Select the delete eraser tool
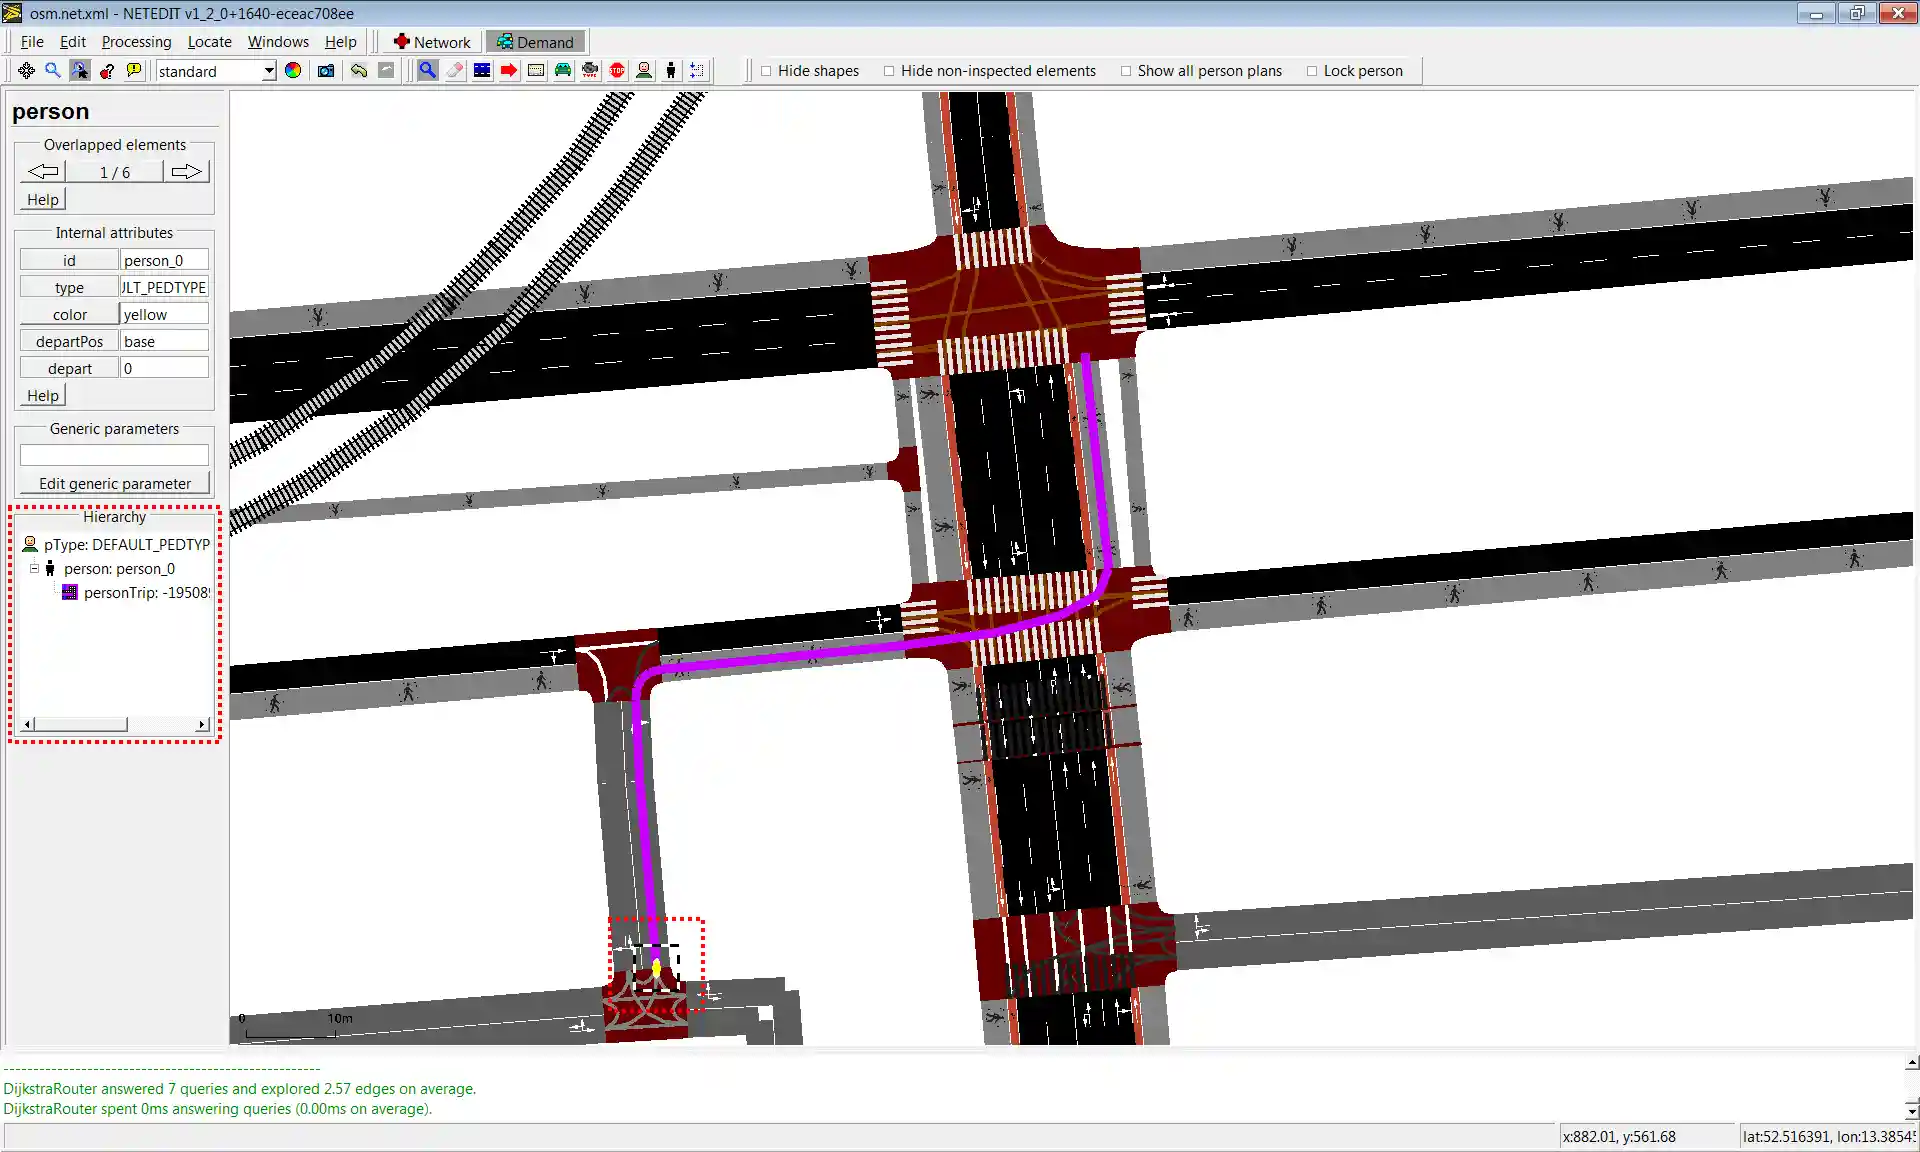Viewport: 1920px width, 1152px height. 455,71
